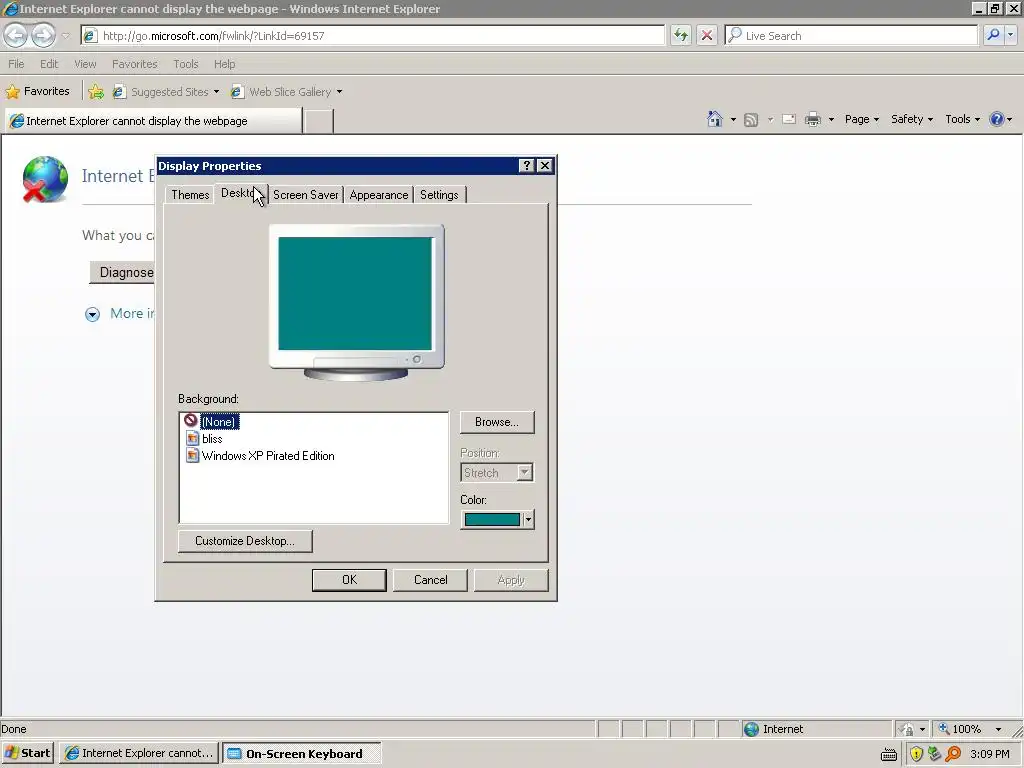This screenshot has width=1024, height=768.
Task: Click the monitor preview image
Action: tap(357, 302)
